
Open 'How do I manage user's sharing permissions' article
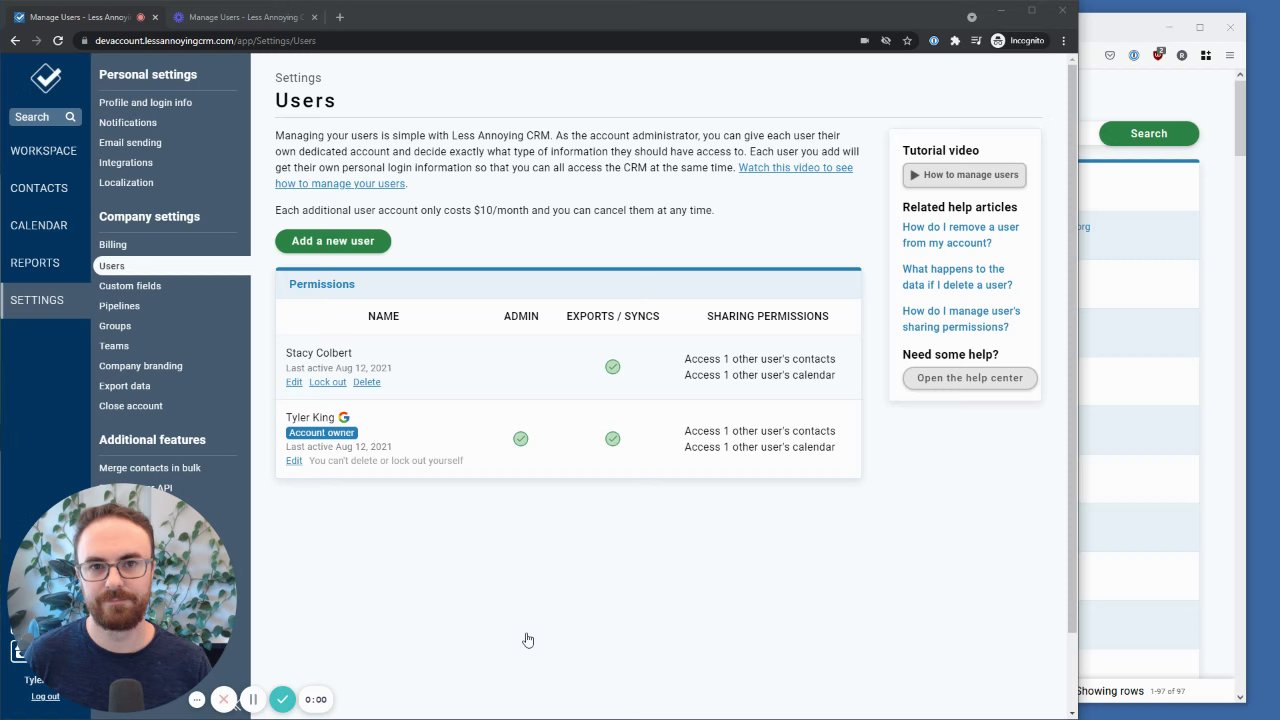[961, 319]
